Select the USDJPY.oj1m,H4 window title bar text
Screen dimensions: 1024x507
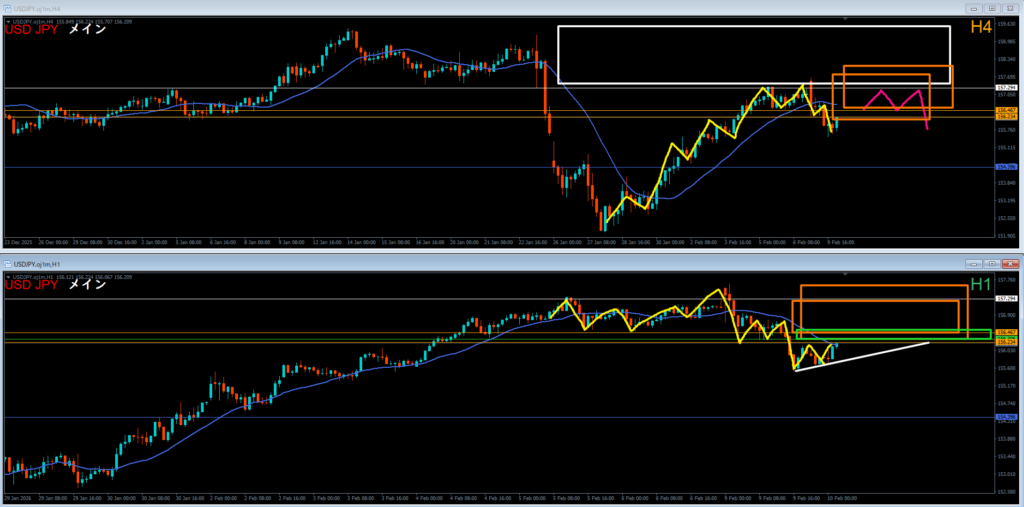point(37,8)
